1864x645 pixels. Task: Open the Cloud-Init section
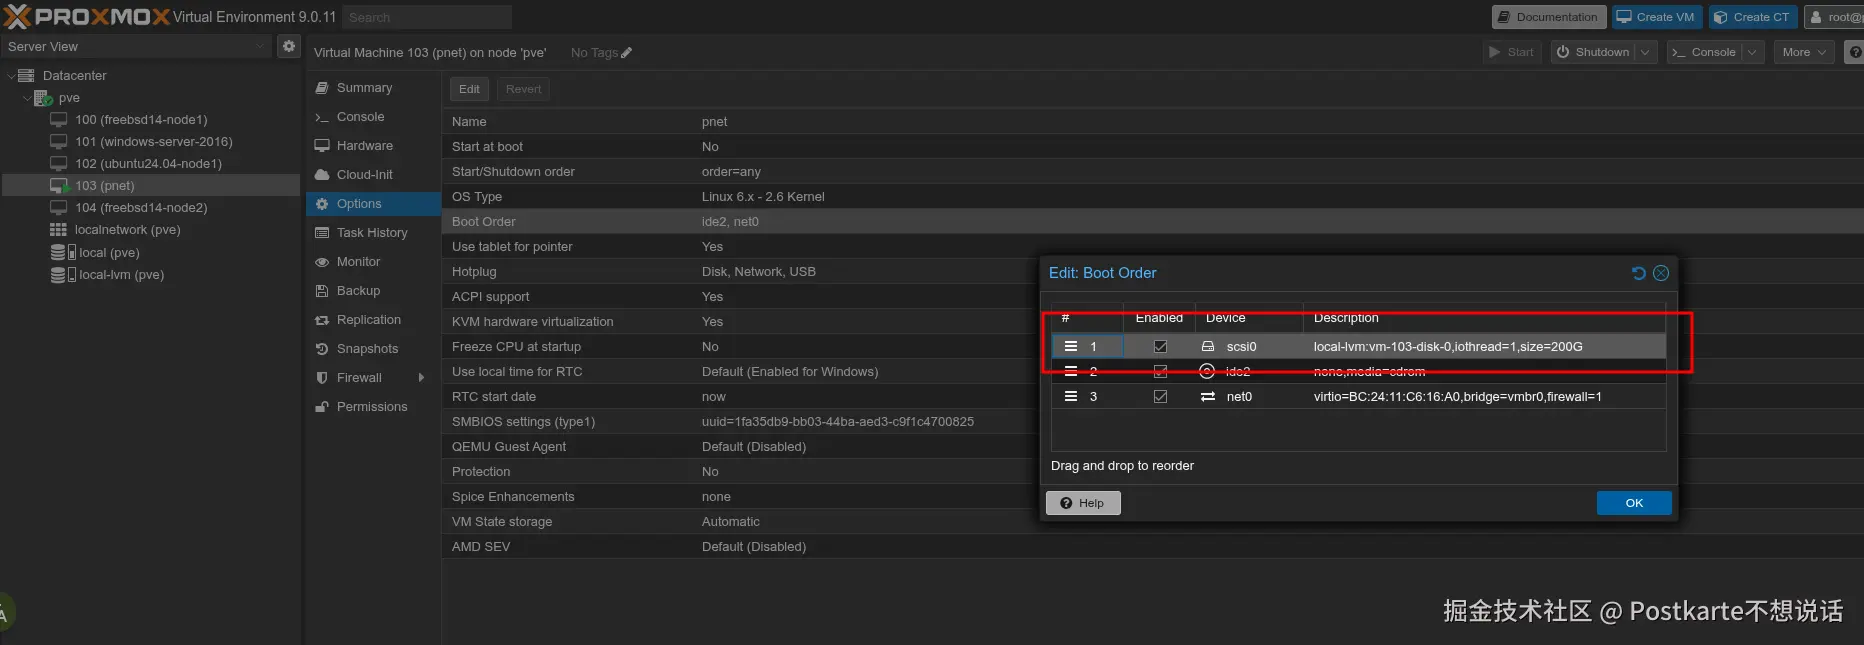[x=373, y=175]
